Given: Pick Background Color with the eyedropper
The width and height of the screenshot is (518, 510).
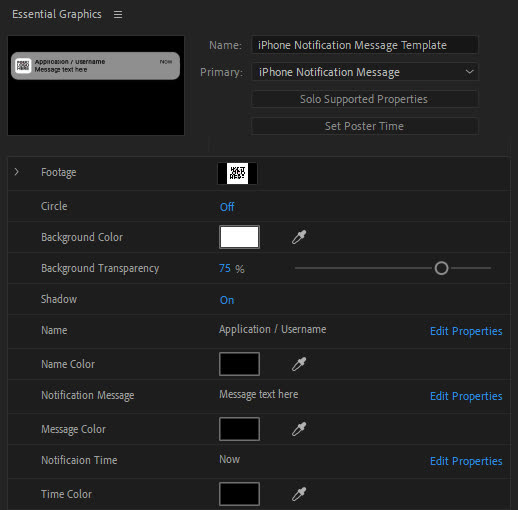Looking at the screenshot, I should click(299, 237).
